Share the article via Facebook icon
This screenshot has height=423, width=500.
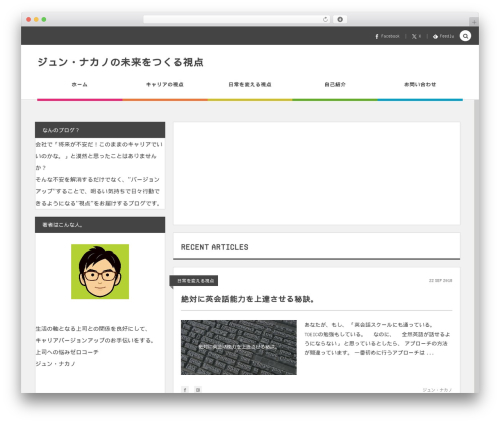(x=185, y=389)
